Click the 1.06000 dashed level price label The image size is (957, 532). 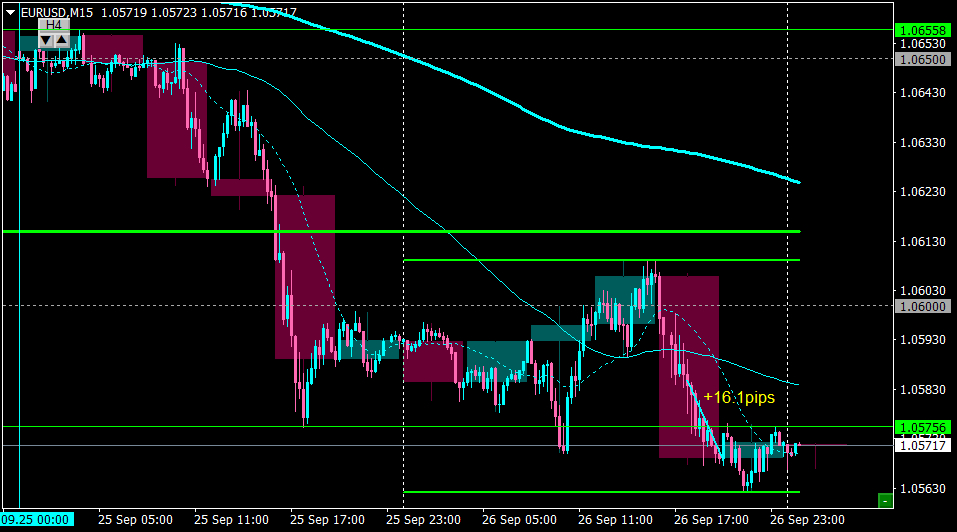click(922, 306)
